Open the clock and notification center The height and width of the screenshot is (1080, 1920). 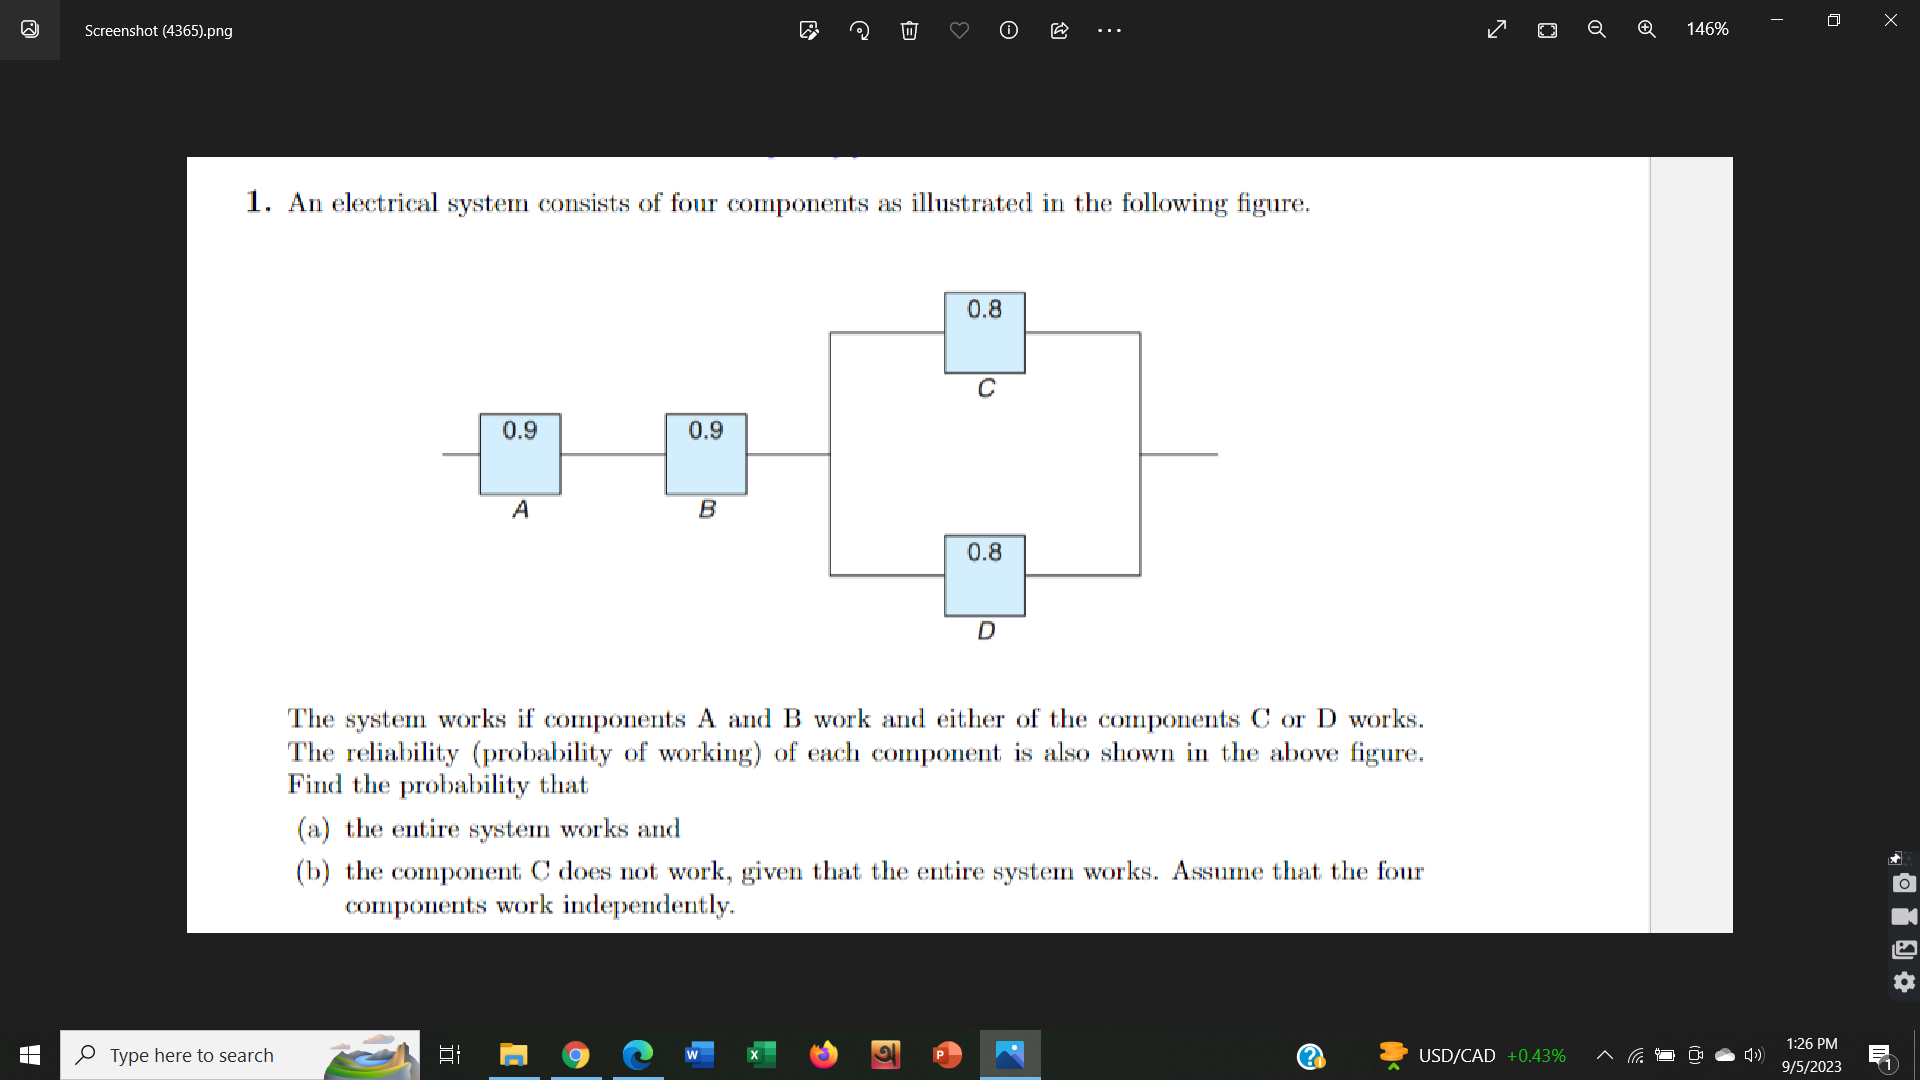click(x=1812, y=1054)
